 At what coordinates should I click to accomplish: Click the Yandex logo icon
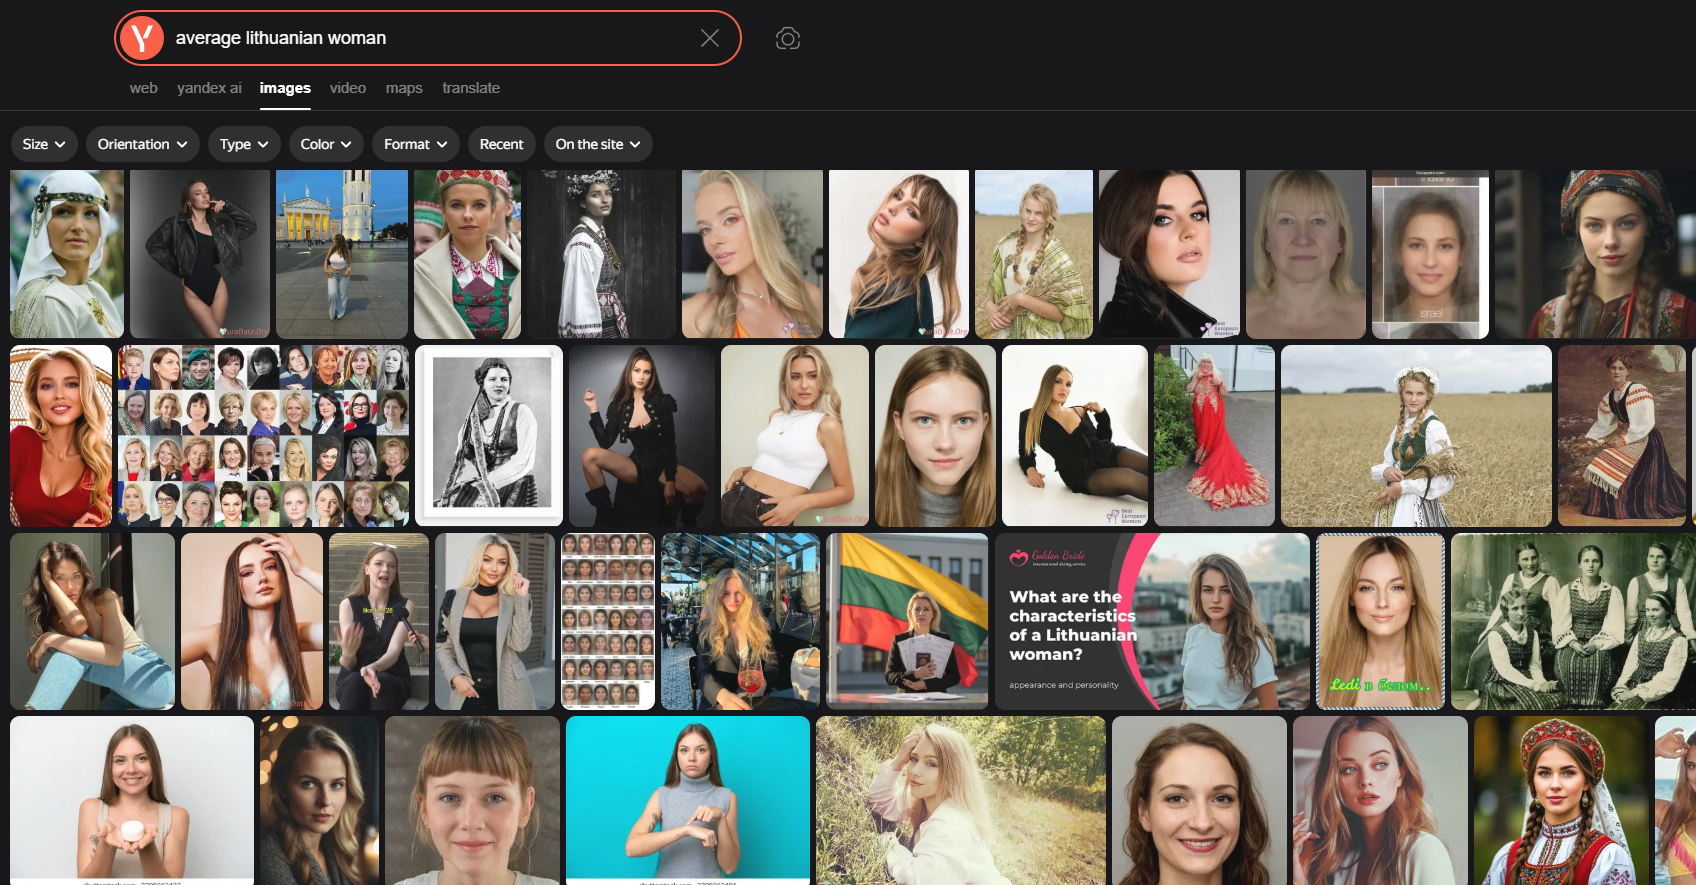click(142, 38)
